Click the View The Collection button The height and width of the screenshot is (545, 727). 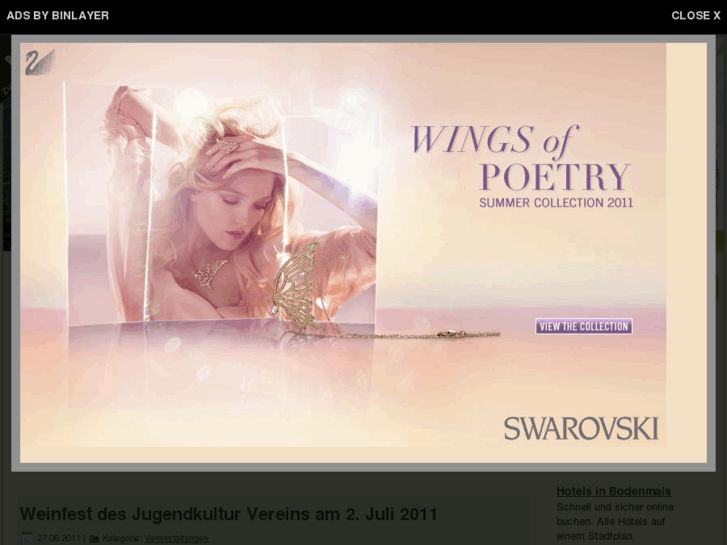584,326
